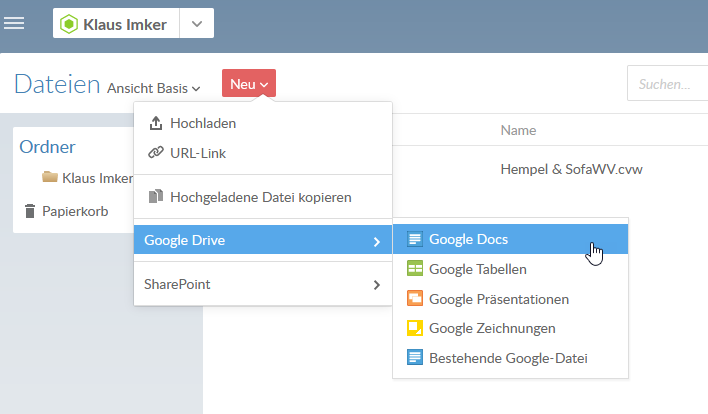Select the Klaus Imker folder in Ordner tree
Image resolution: width=708 pixels, height=414 pixels.
point(97,178)
